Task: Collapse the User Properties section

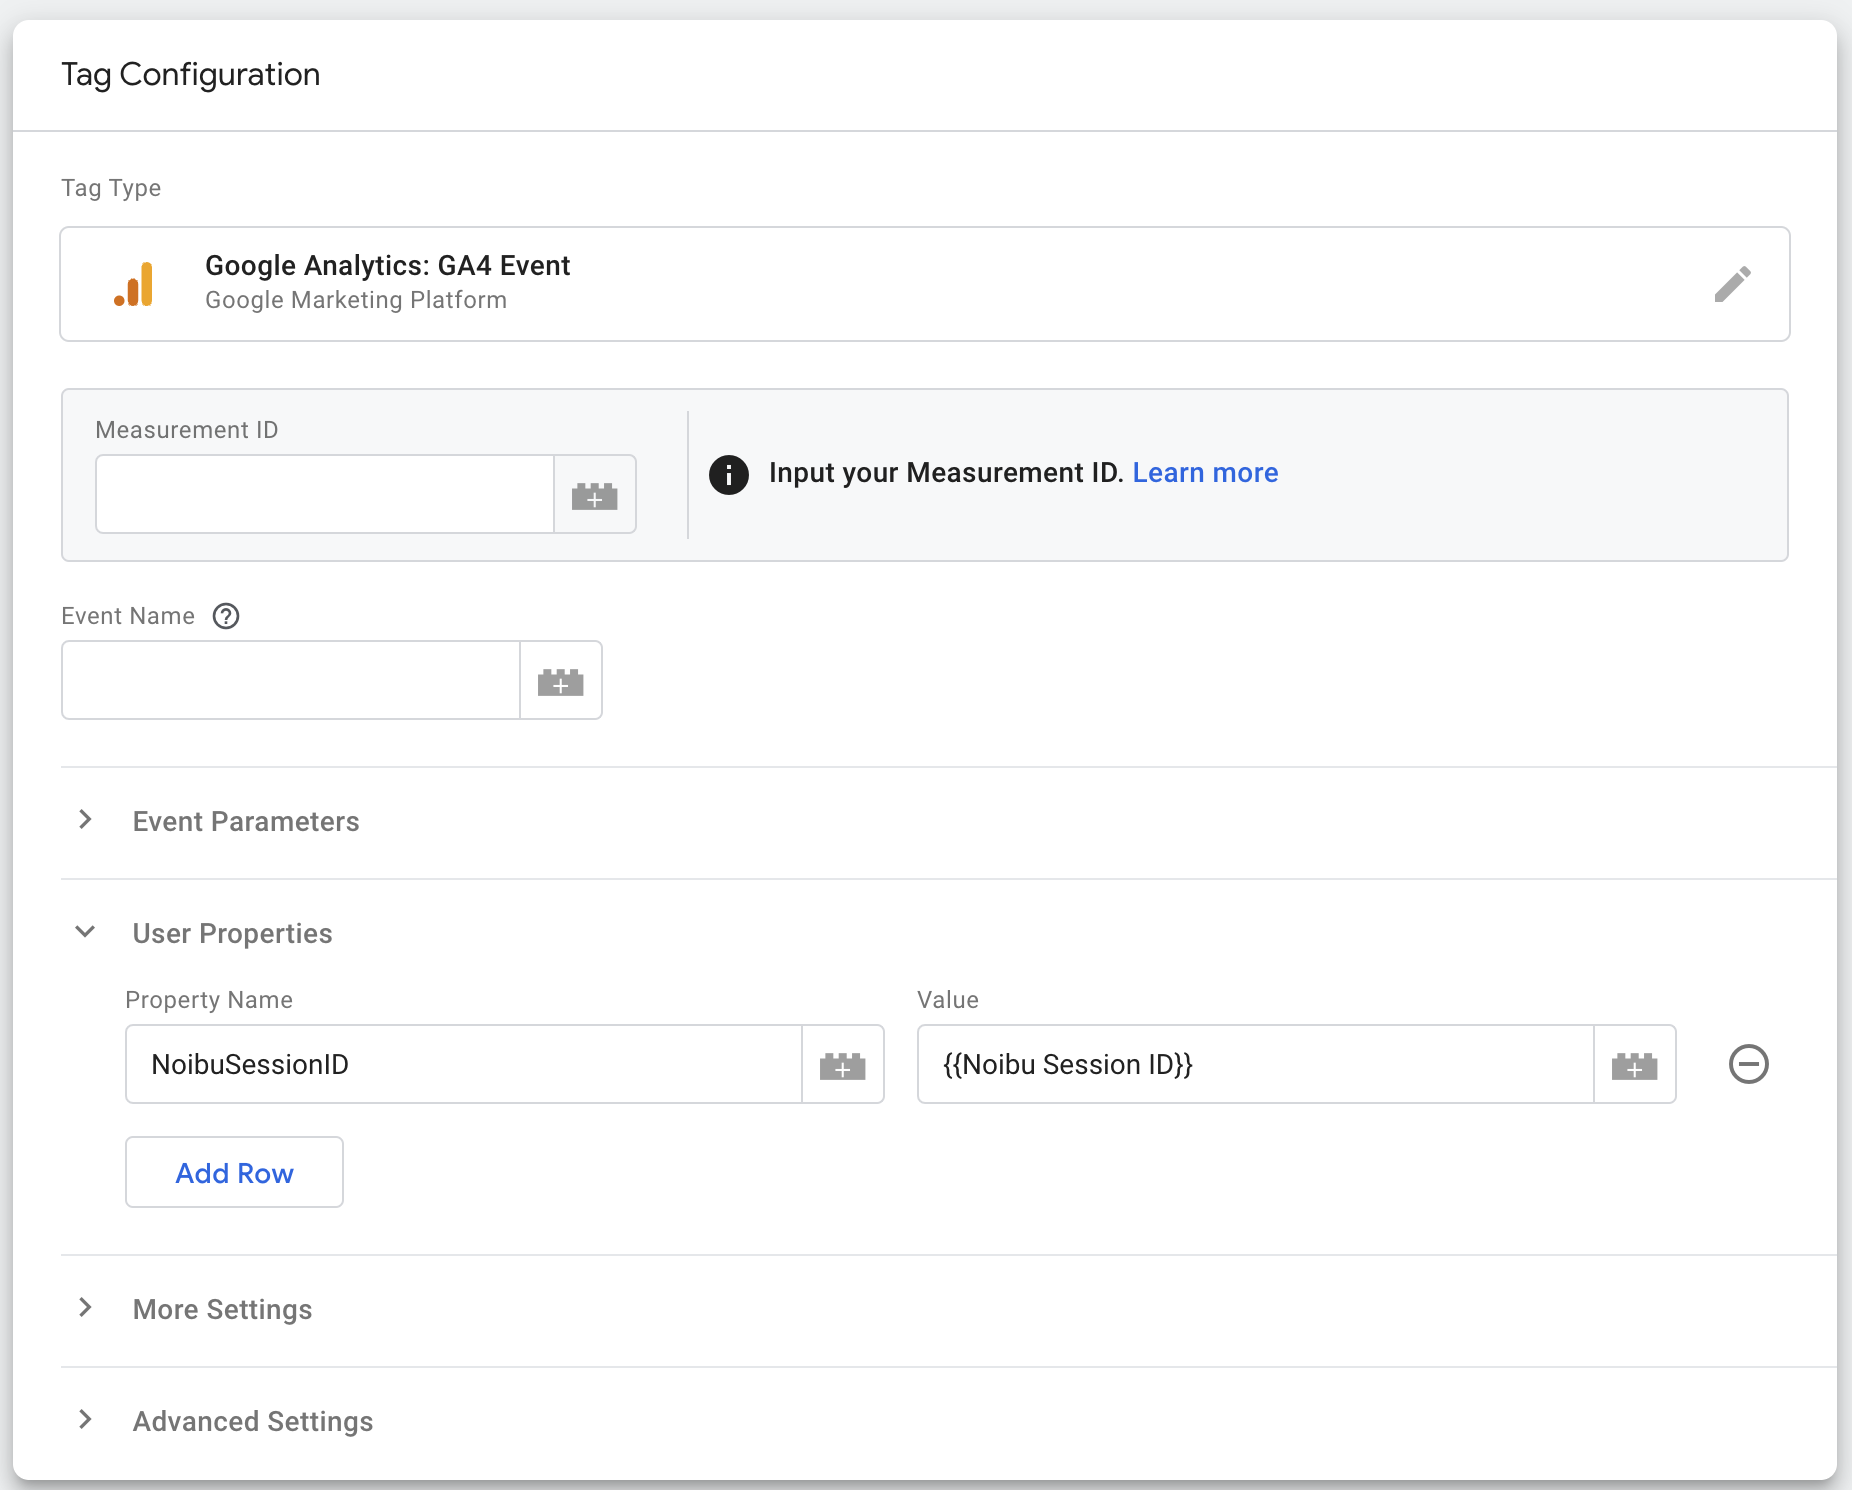Action: tap(86, 933)
